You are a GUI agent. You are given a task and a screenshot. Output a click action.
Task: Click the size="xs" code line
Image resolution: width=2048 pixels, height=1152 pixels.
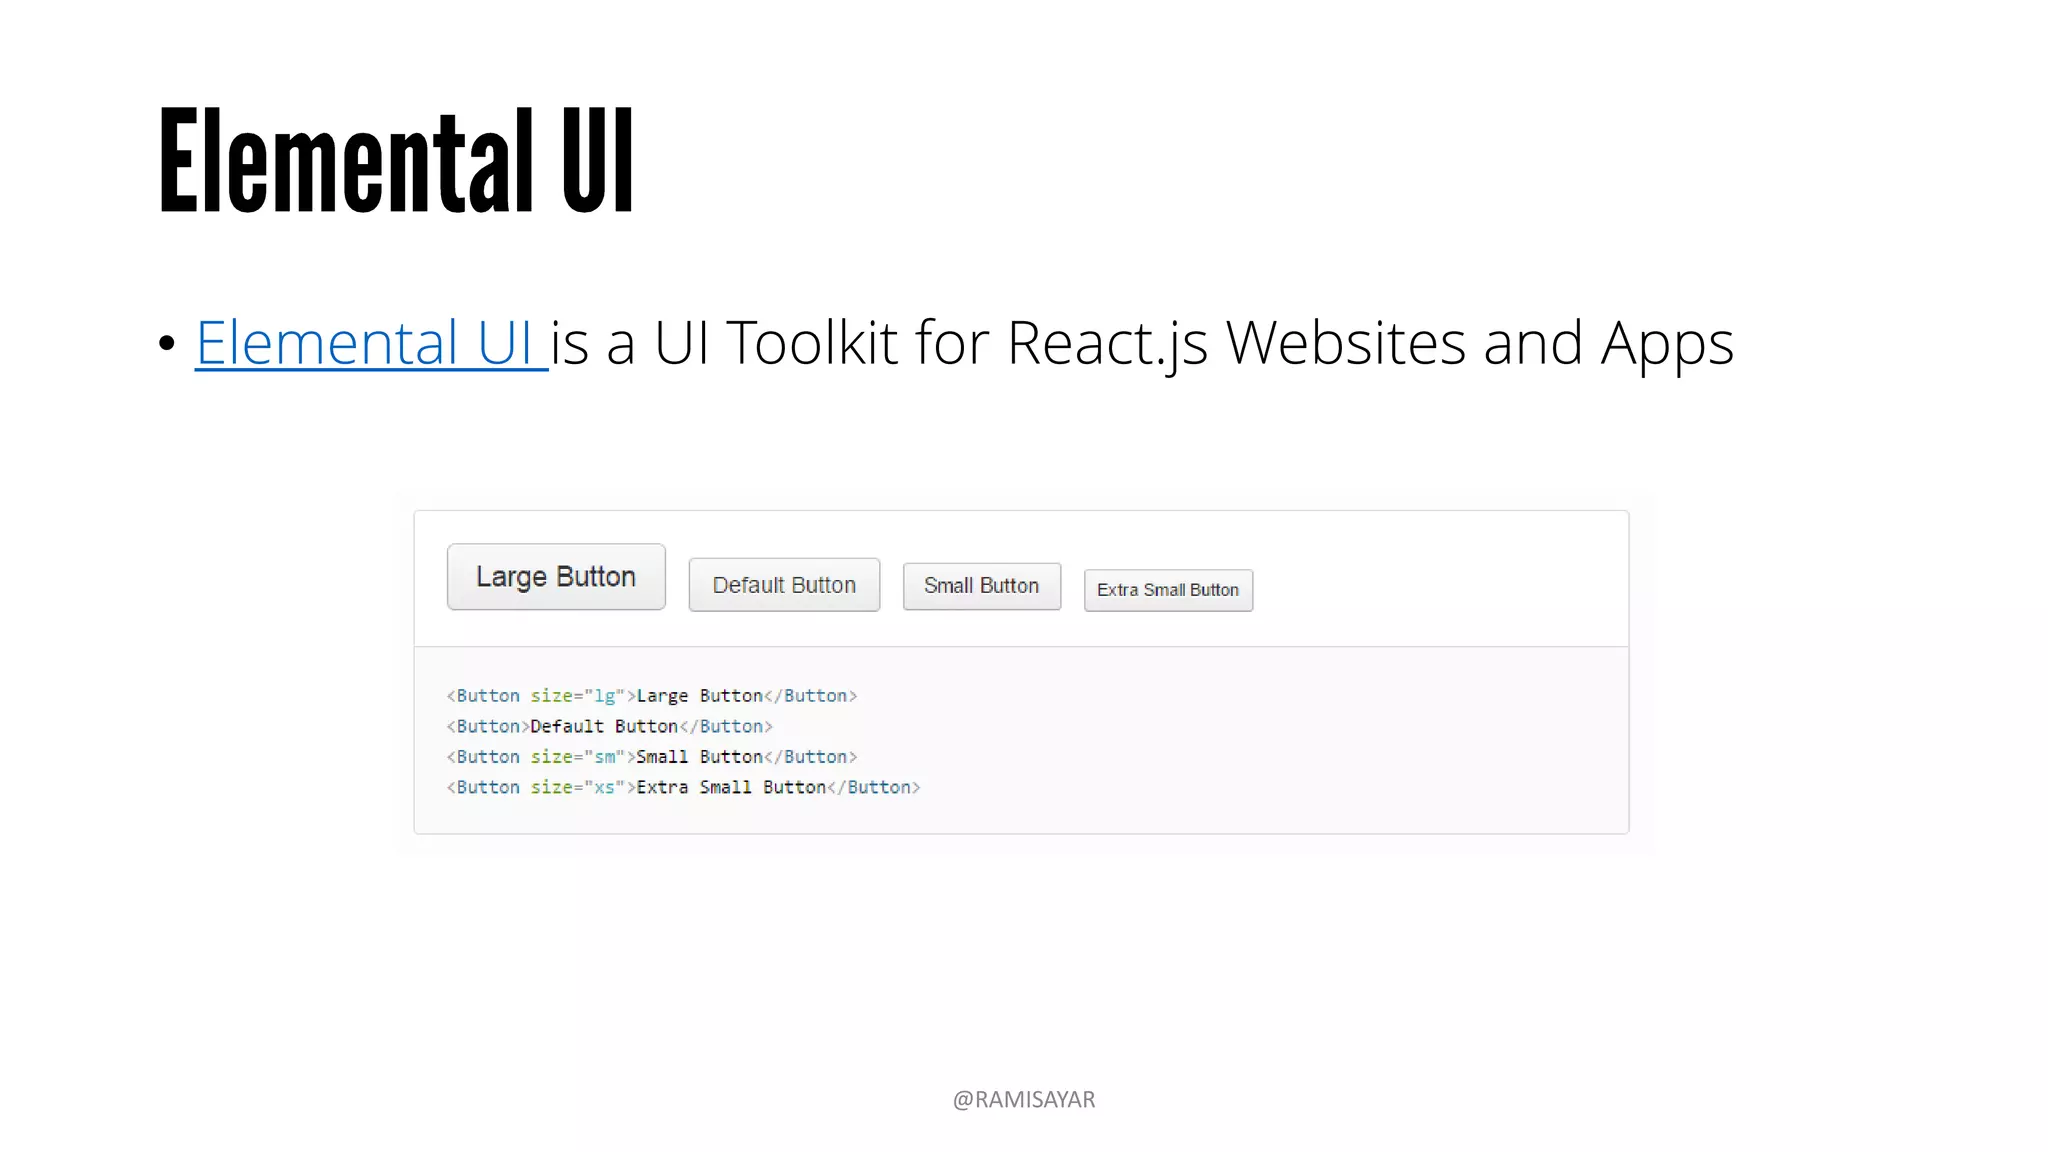pyautogui.click(x=683, y=787)
